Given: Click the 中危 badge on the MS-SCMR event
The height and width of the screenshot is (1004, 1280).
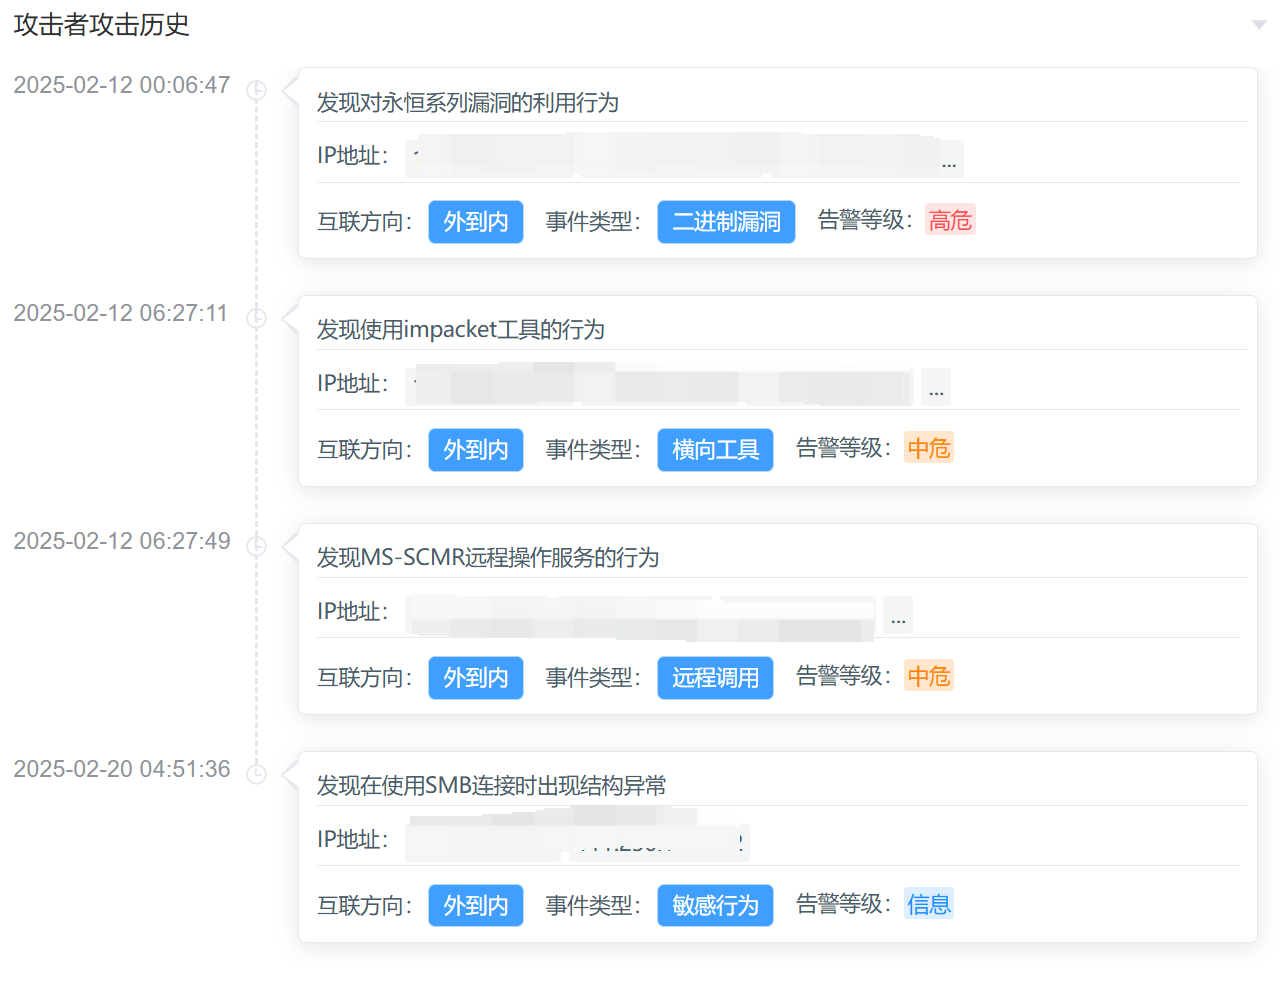Looking at the screenshot, I should click(928, 675).
